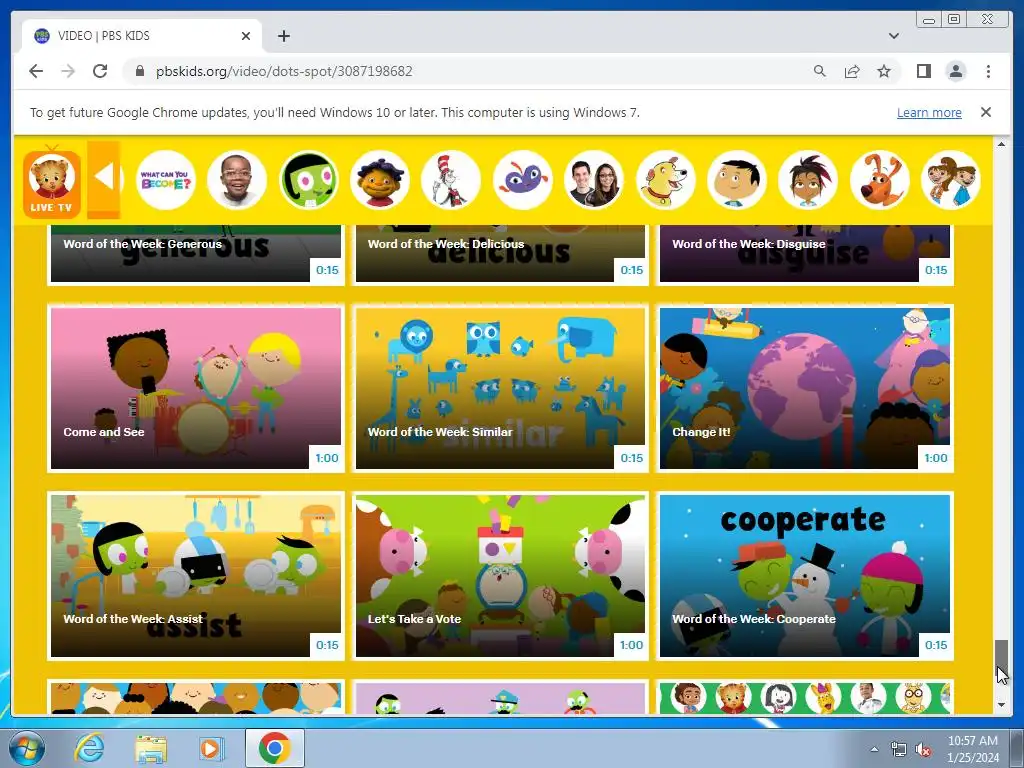Open Sid the Science Kid show icon

pos(379,180)
